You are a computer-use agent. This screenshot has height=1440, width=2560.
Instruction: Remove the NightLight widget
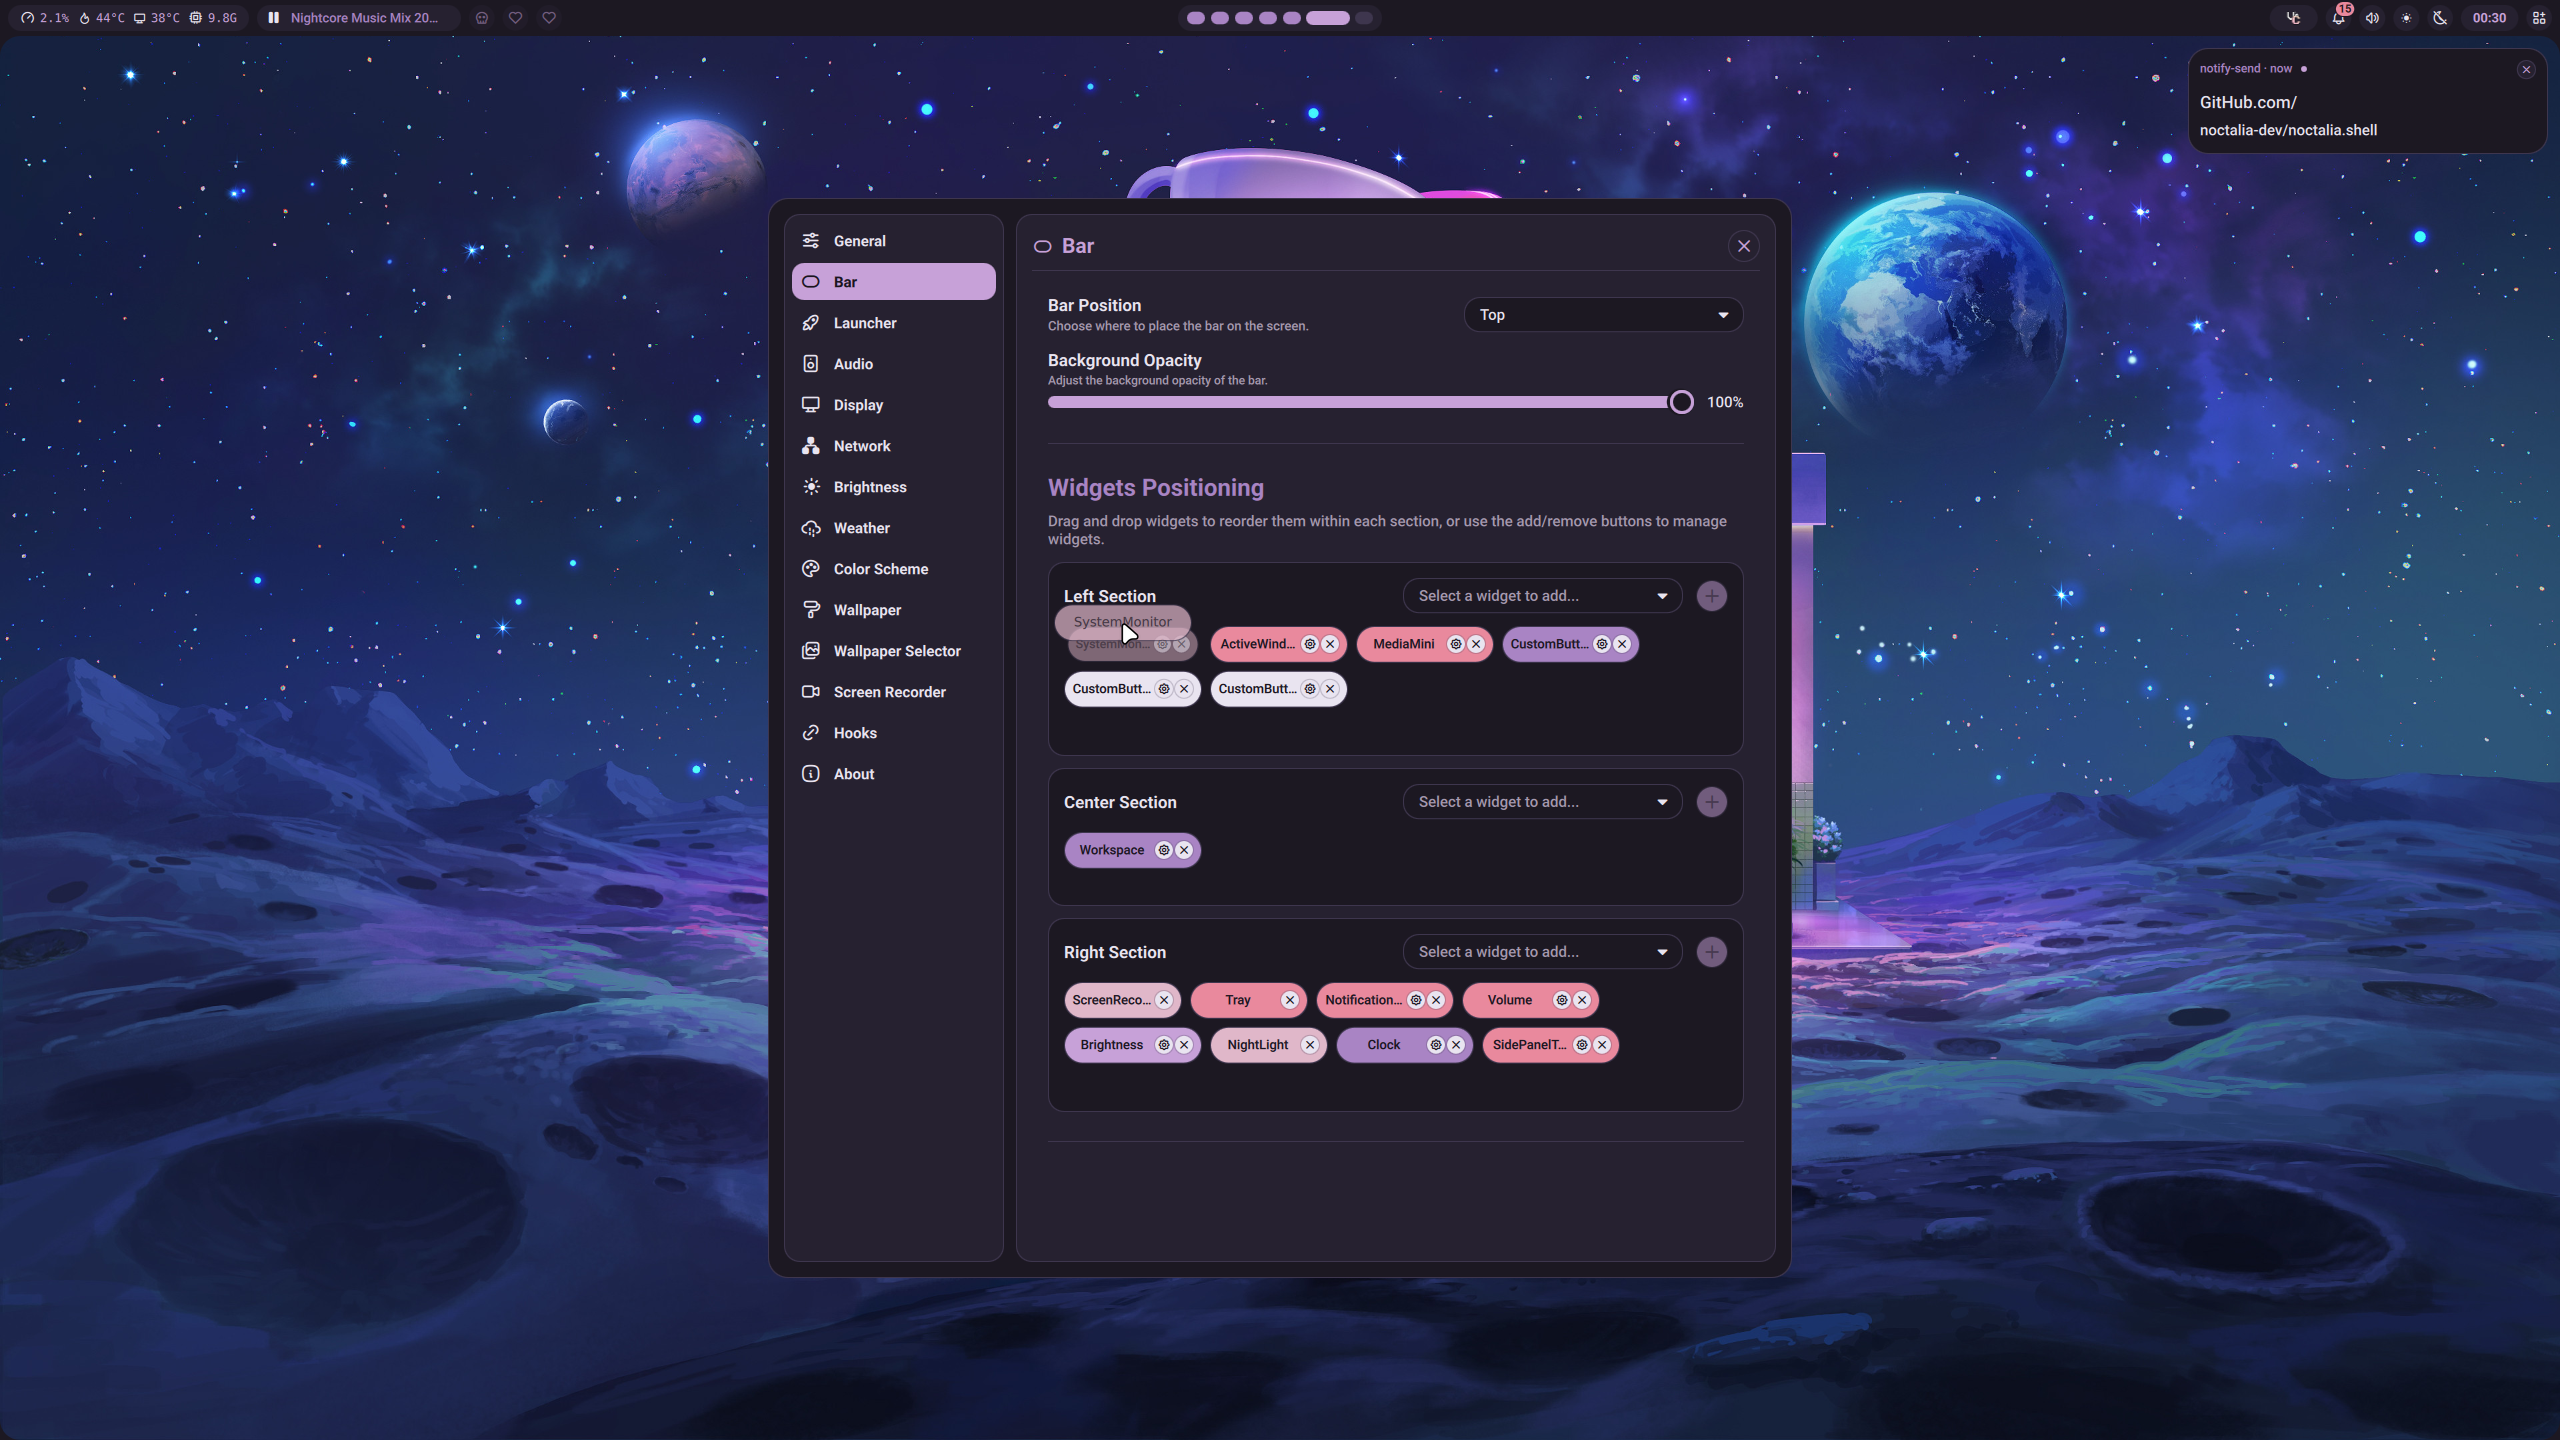click(1310, 1045)
